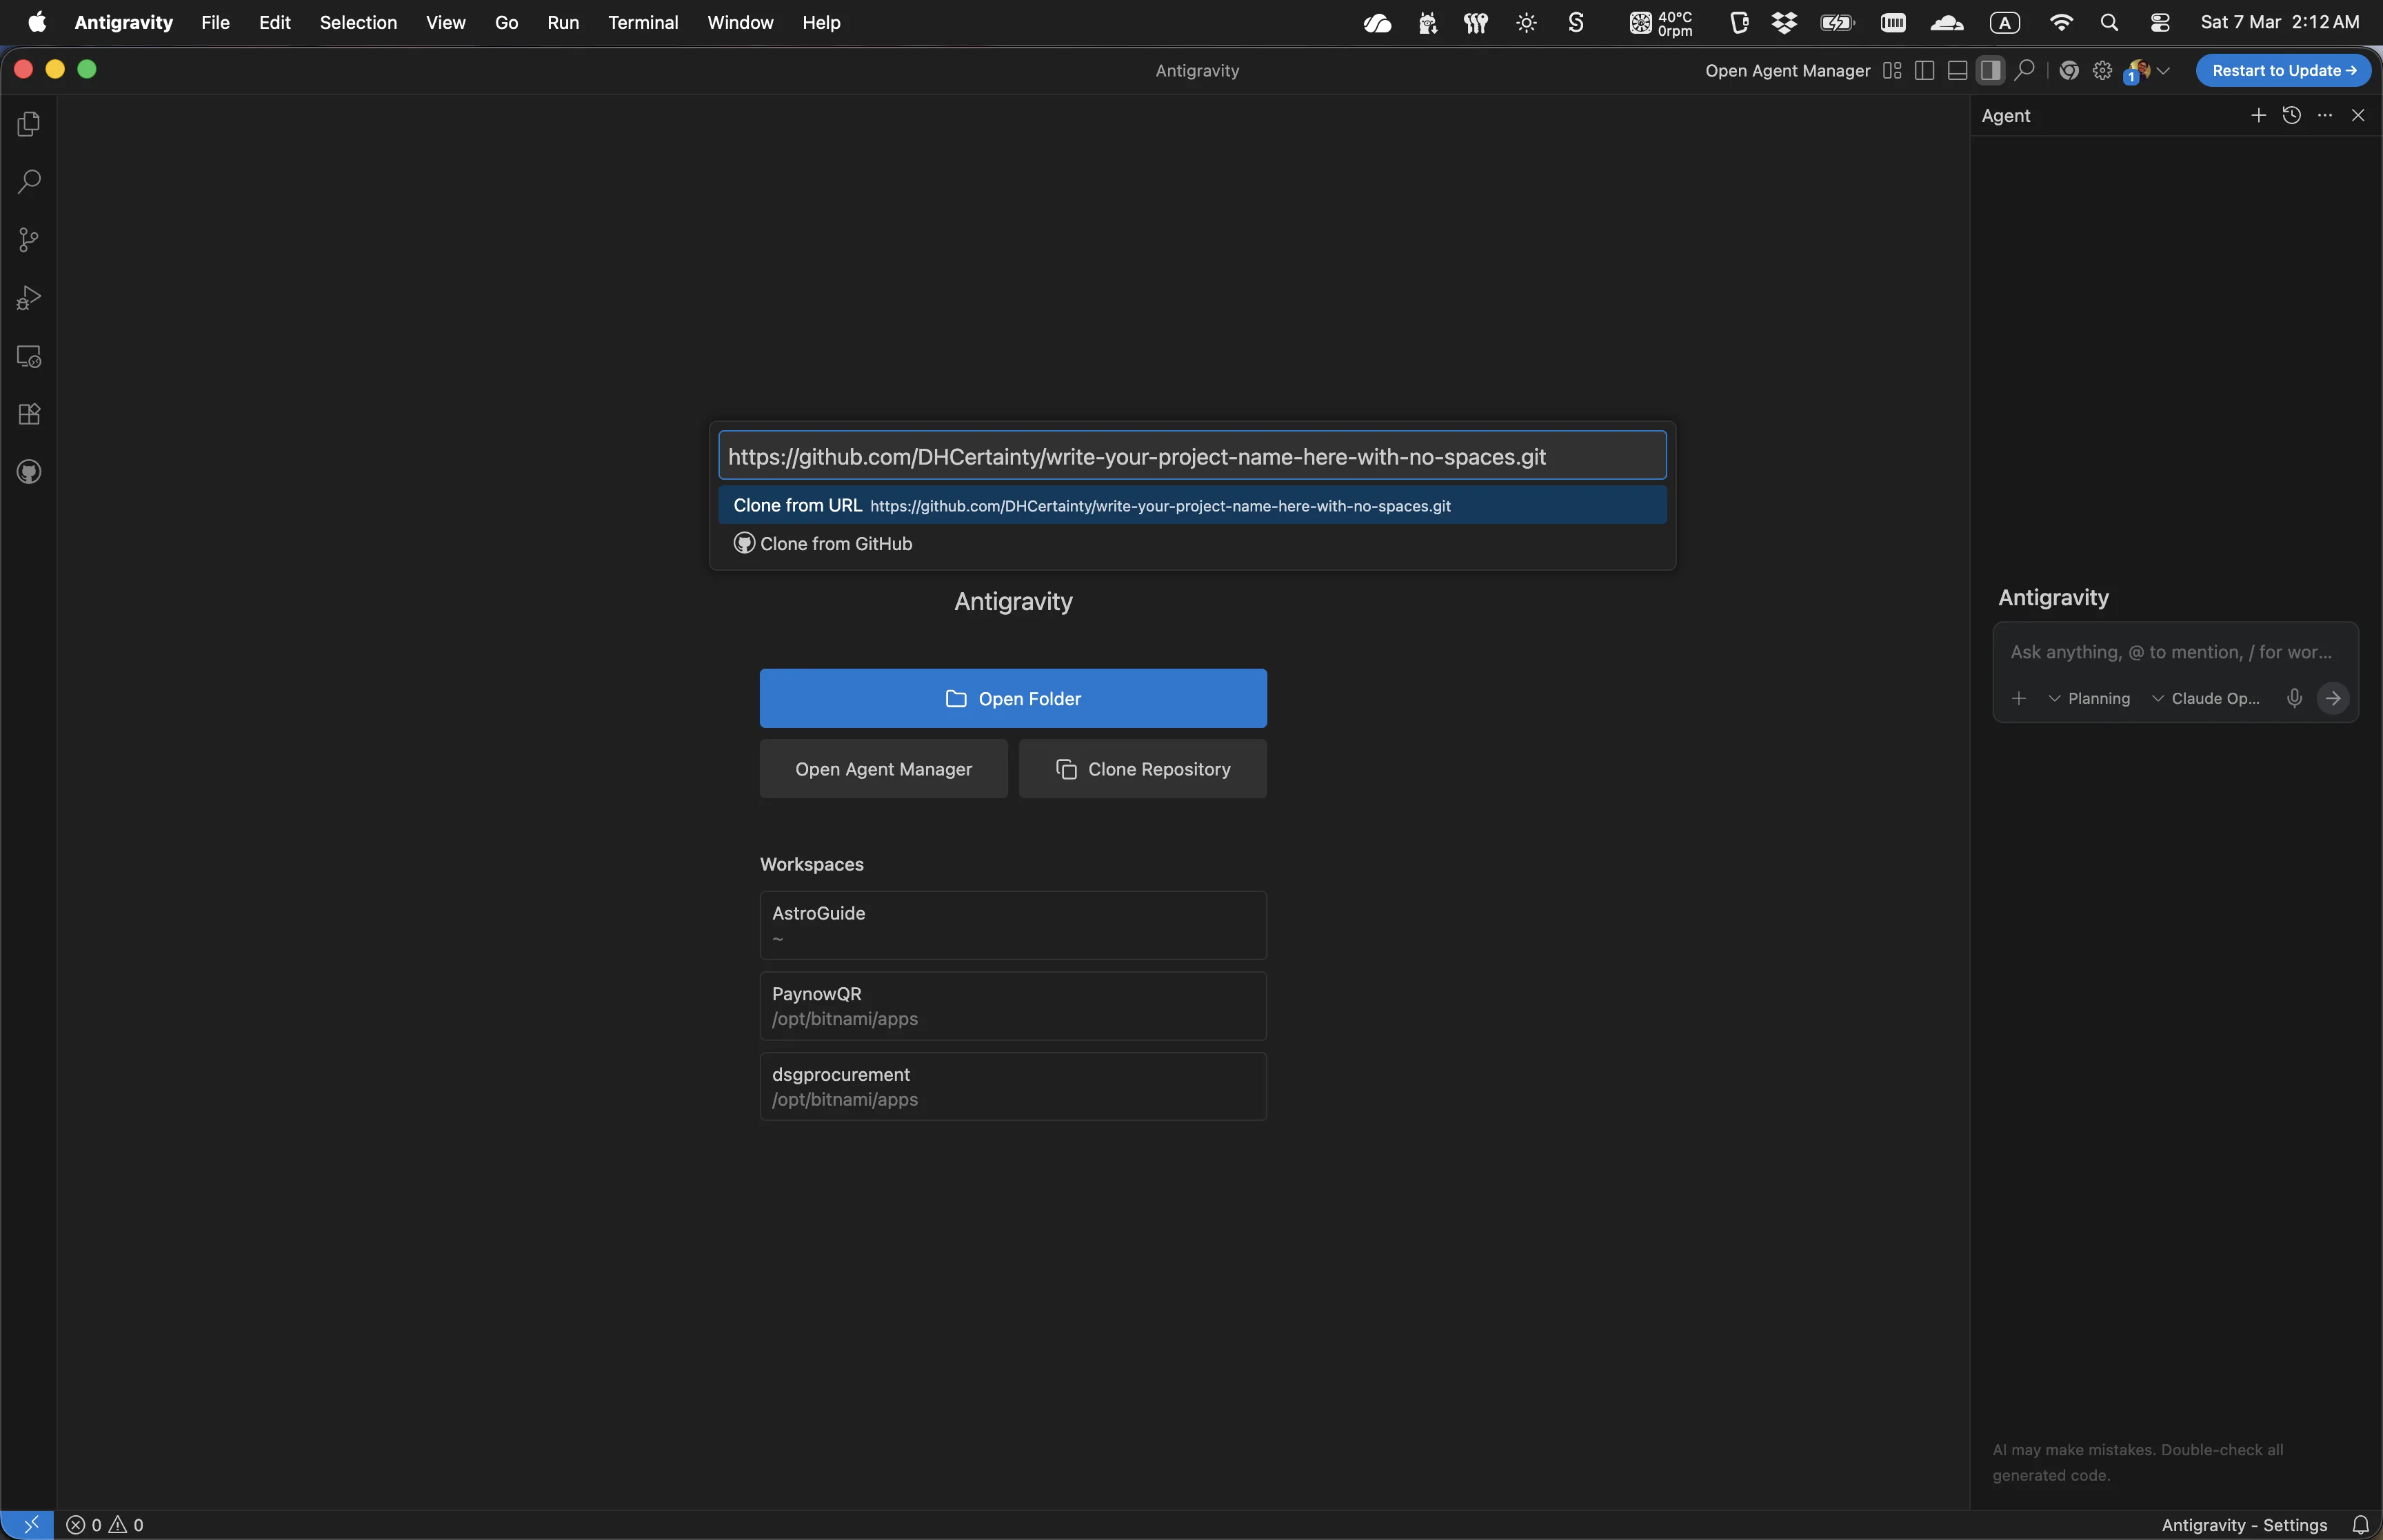Click the send arrow button in chat
The width and height of the screenshot is (2383, 1540).
click(x=2332, y=698)
